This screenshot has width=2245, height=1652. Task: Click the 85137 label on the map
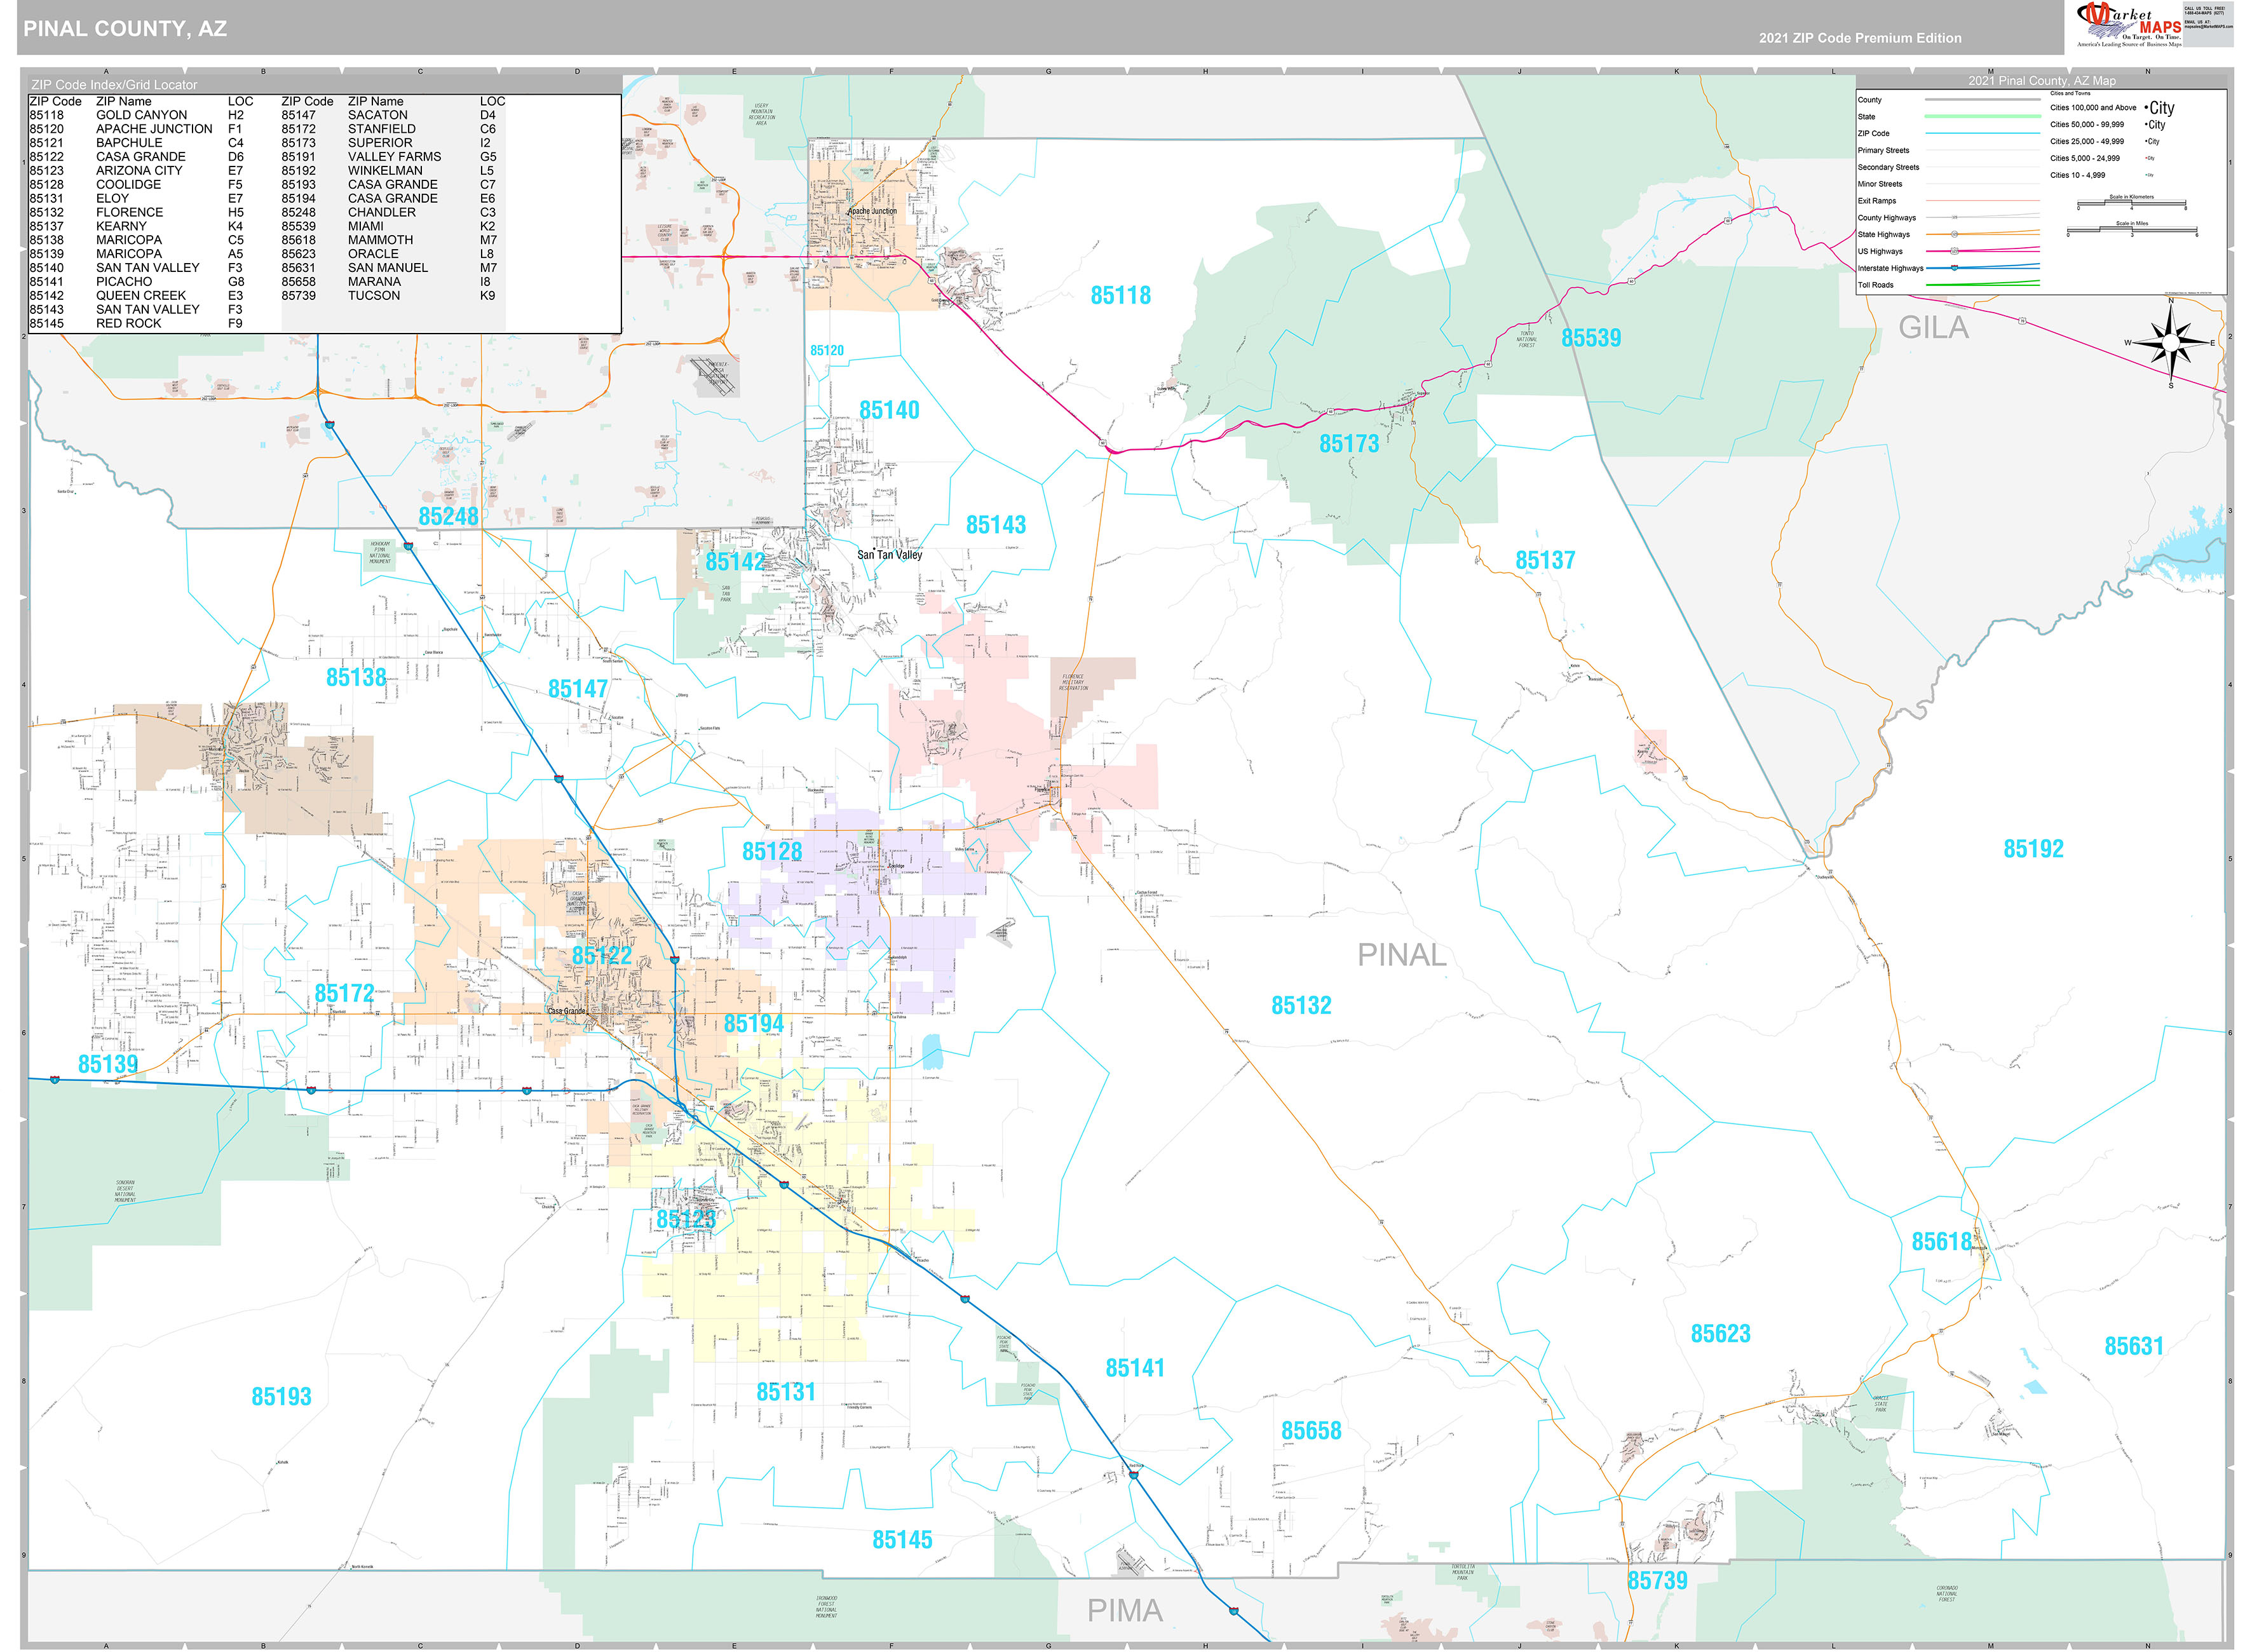pos(1545,561)
